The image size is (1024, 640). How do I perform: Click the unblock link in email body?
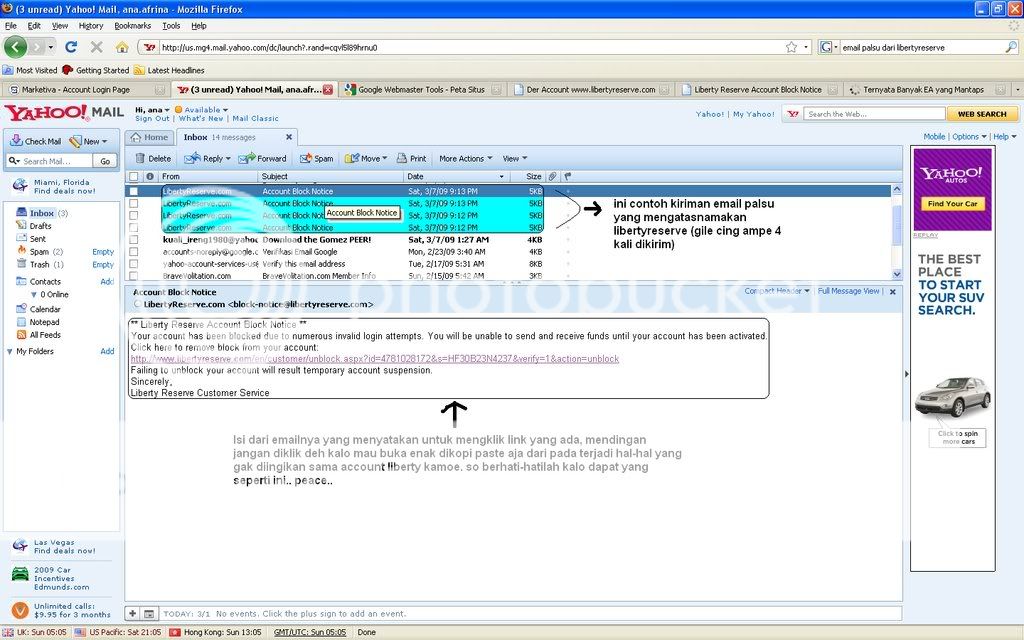[x=374, y=359]
